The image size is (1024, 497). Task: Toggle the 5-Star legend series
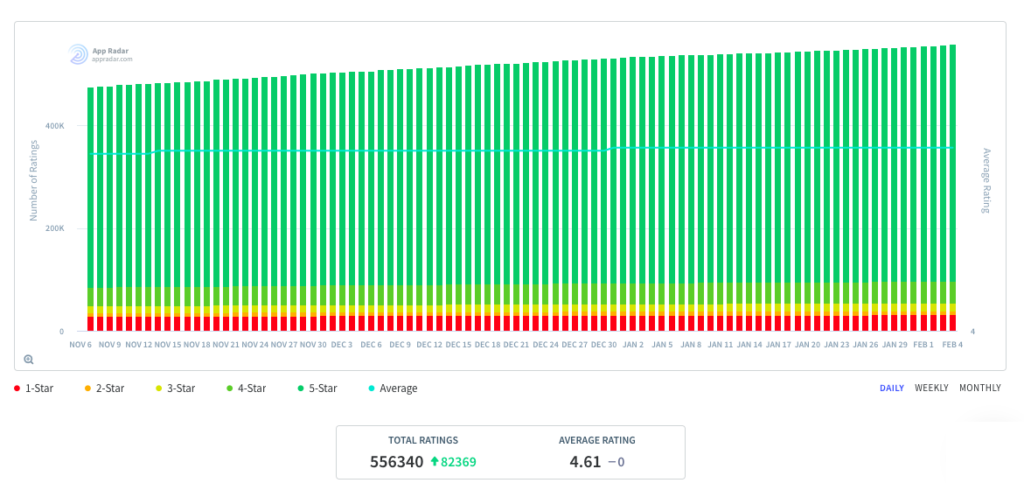point(317,388)
